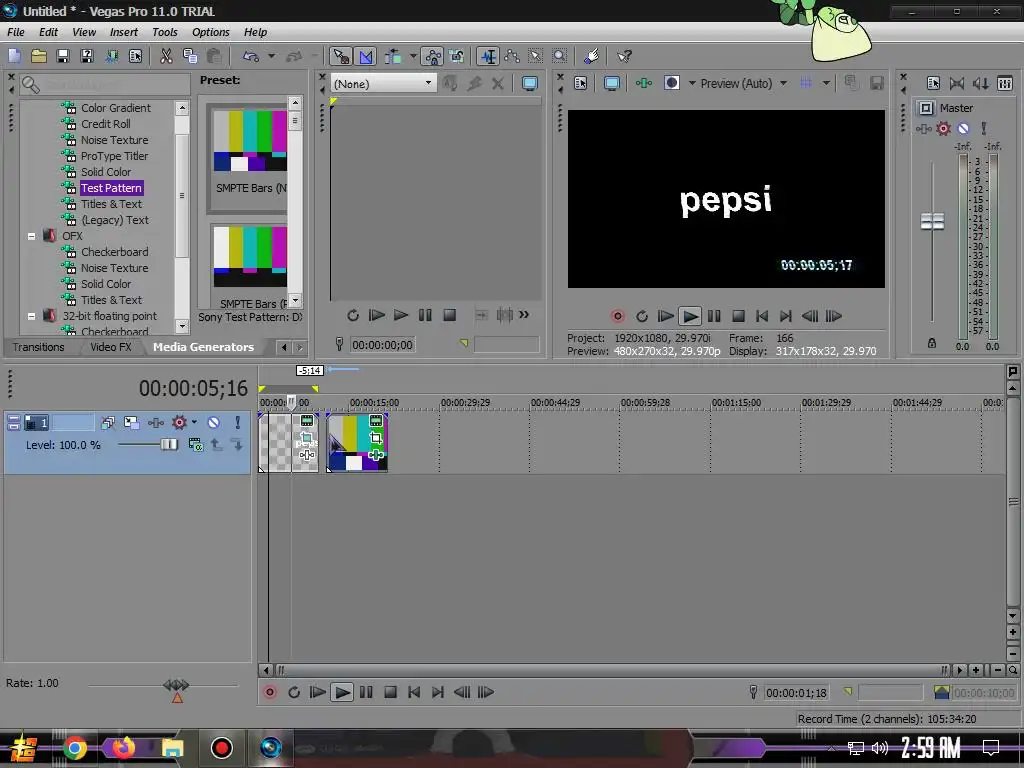Pause playback in the video preview panel
This screenshot has width=1024, height=768.
pyautogui.click(x=714, y=316)
